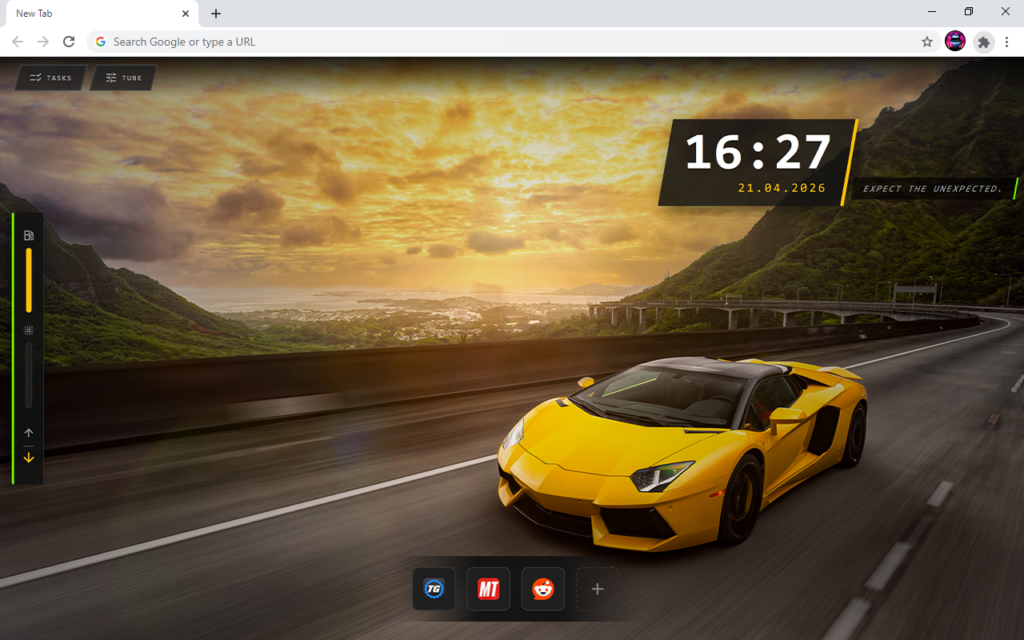Click the dotted grid icon in the left gauge

click(x=29, y=330)
